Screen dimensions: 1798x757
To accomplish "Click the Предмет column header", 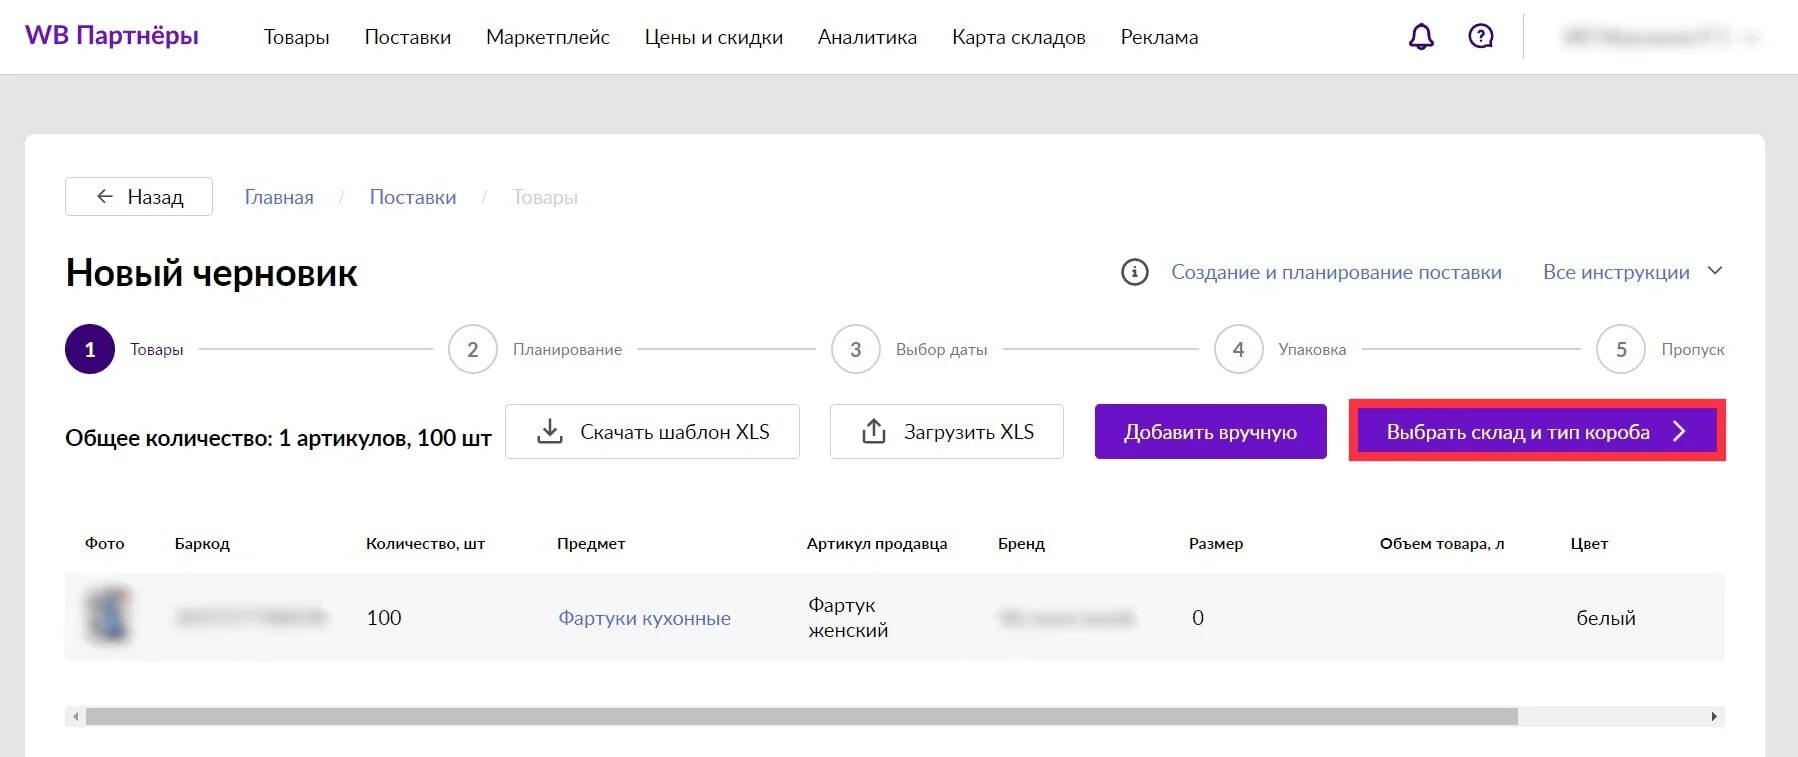I will point(591,544).
